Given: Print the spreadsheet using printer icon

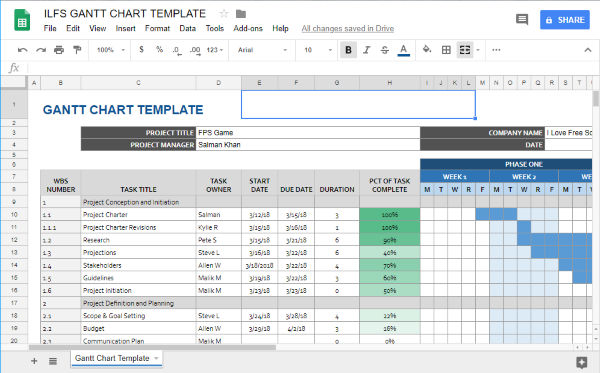Looking at the screenshot, I should (59, 50).
